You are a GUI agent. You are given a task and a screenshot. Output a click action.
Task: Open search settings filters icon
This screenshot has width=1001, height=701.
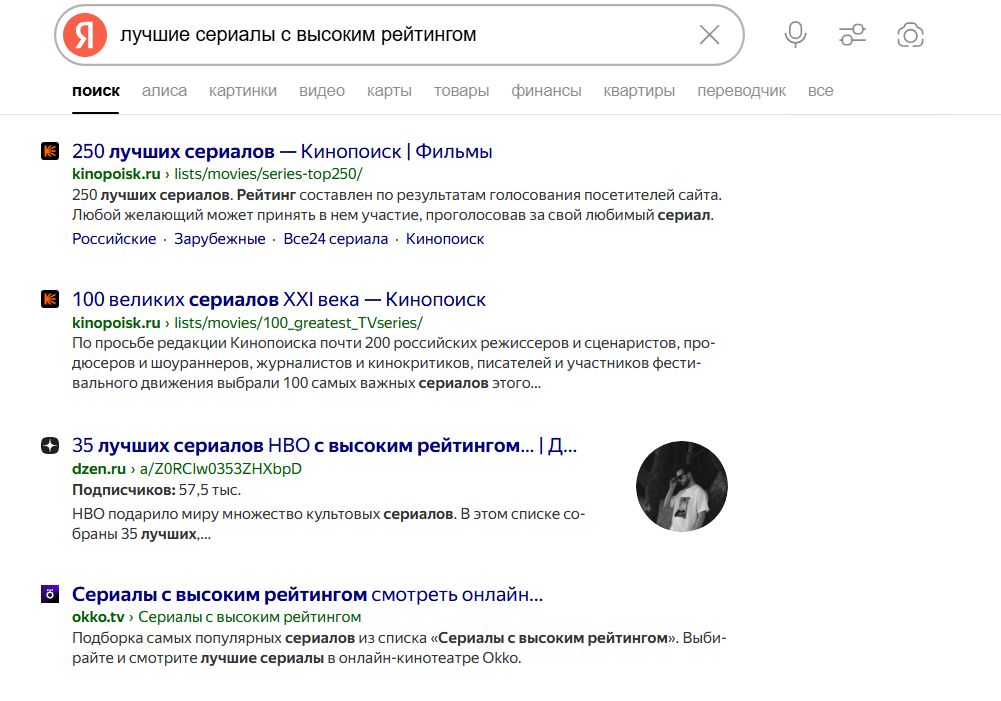853,33
